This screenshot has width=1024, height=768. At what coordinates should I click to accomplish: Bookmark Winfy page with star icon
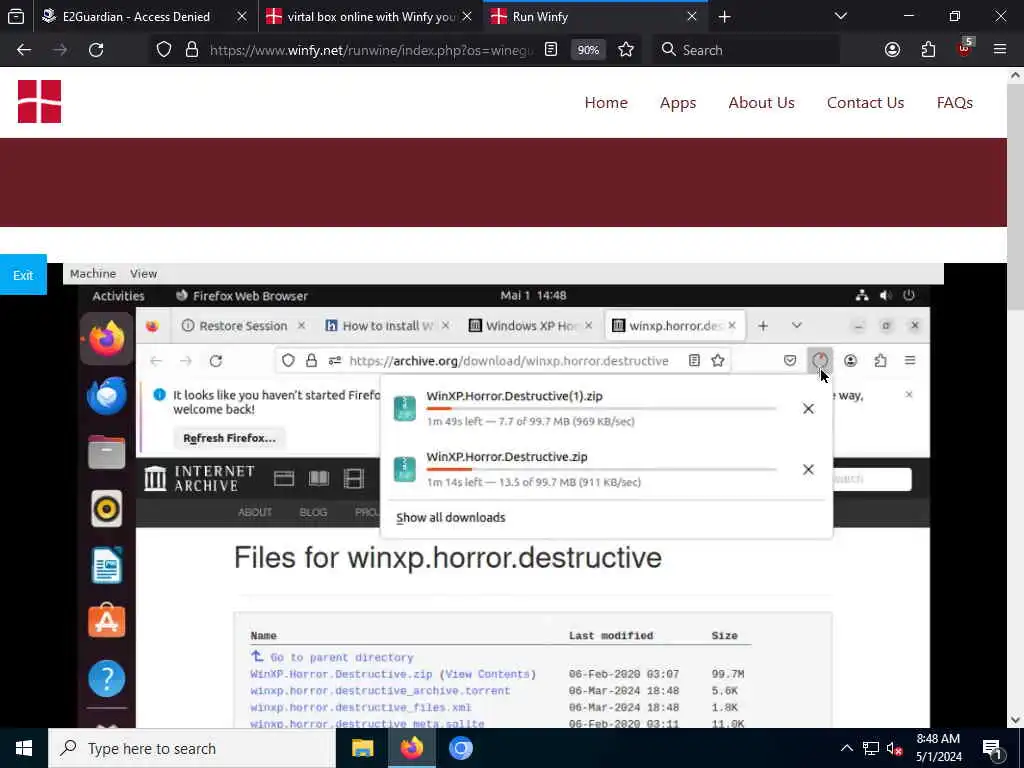[x=626, y=50]
